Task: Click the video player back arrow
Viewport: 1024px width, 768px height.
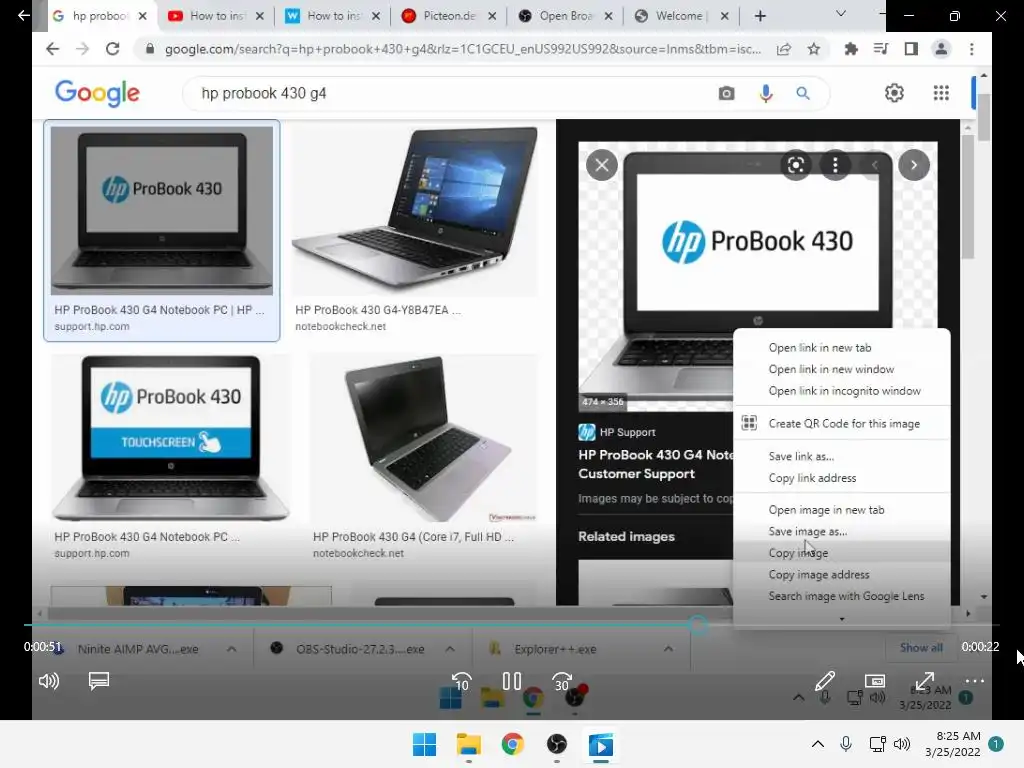Action: [24, 15]
